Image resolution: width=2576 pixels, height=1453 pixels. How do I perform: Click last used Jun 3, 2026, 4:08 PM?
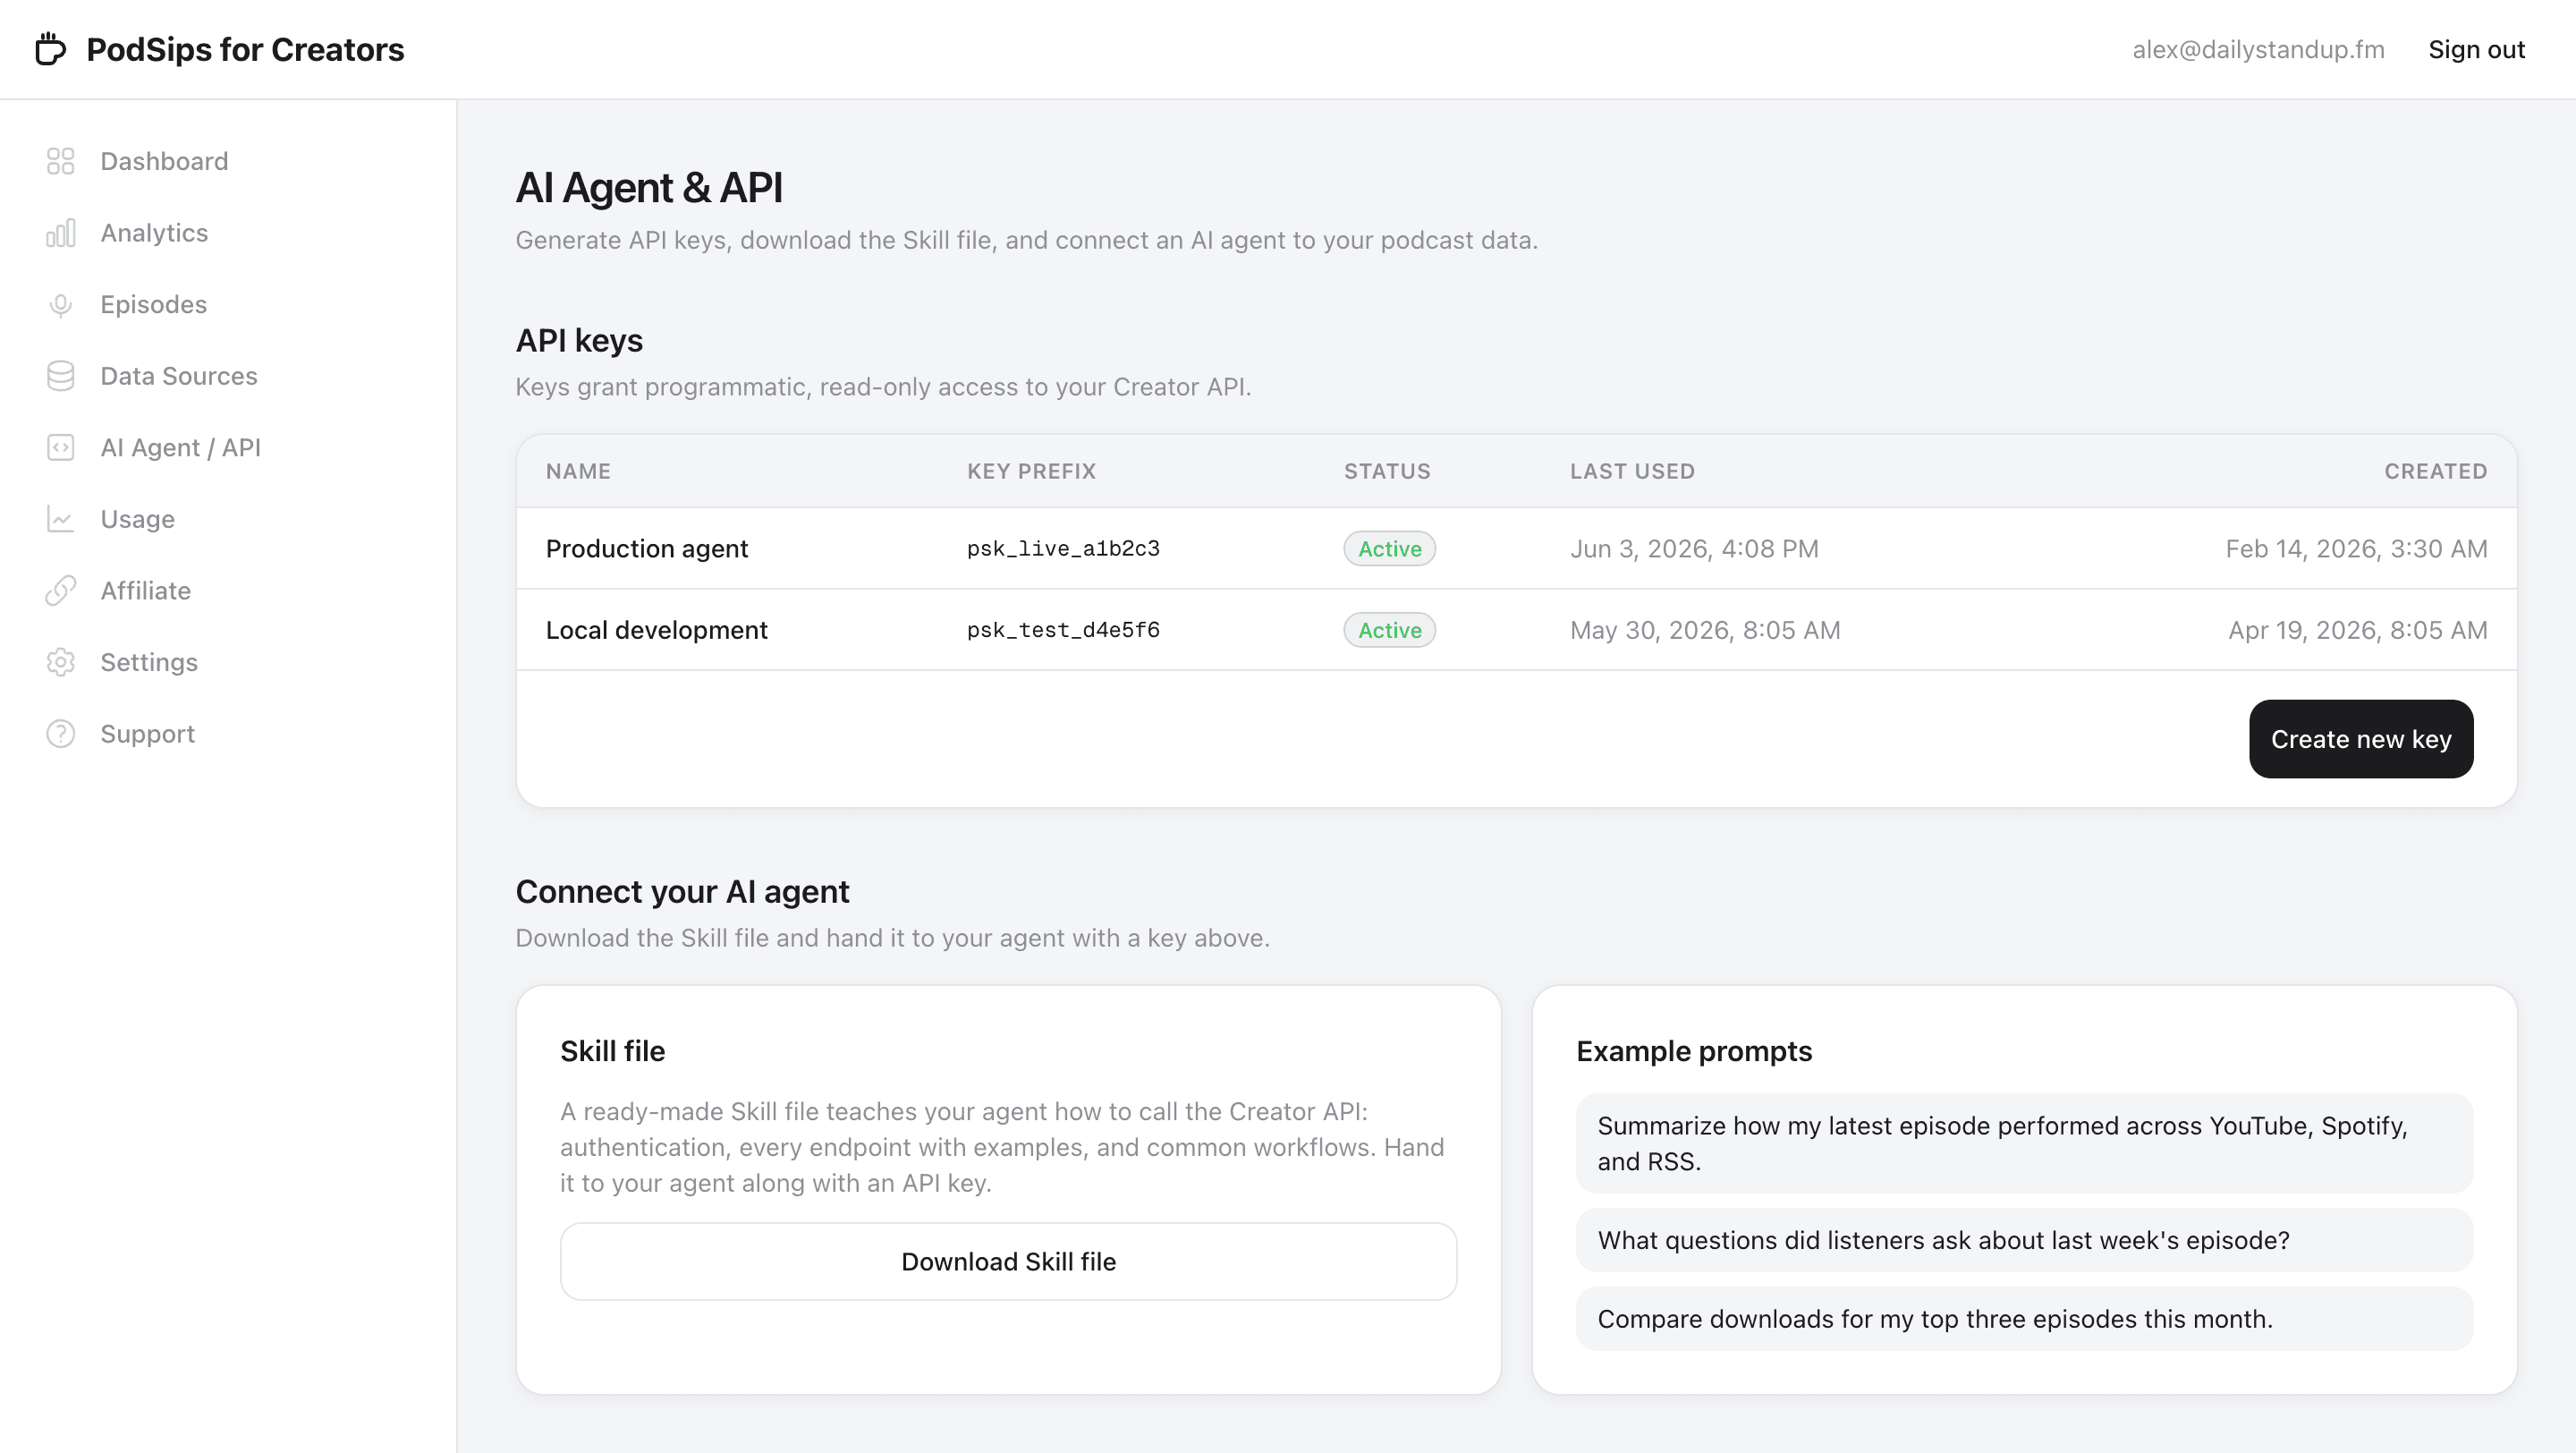[x=1694, y=548]
